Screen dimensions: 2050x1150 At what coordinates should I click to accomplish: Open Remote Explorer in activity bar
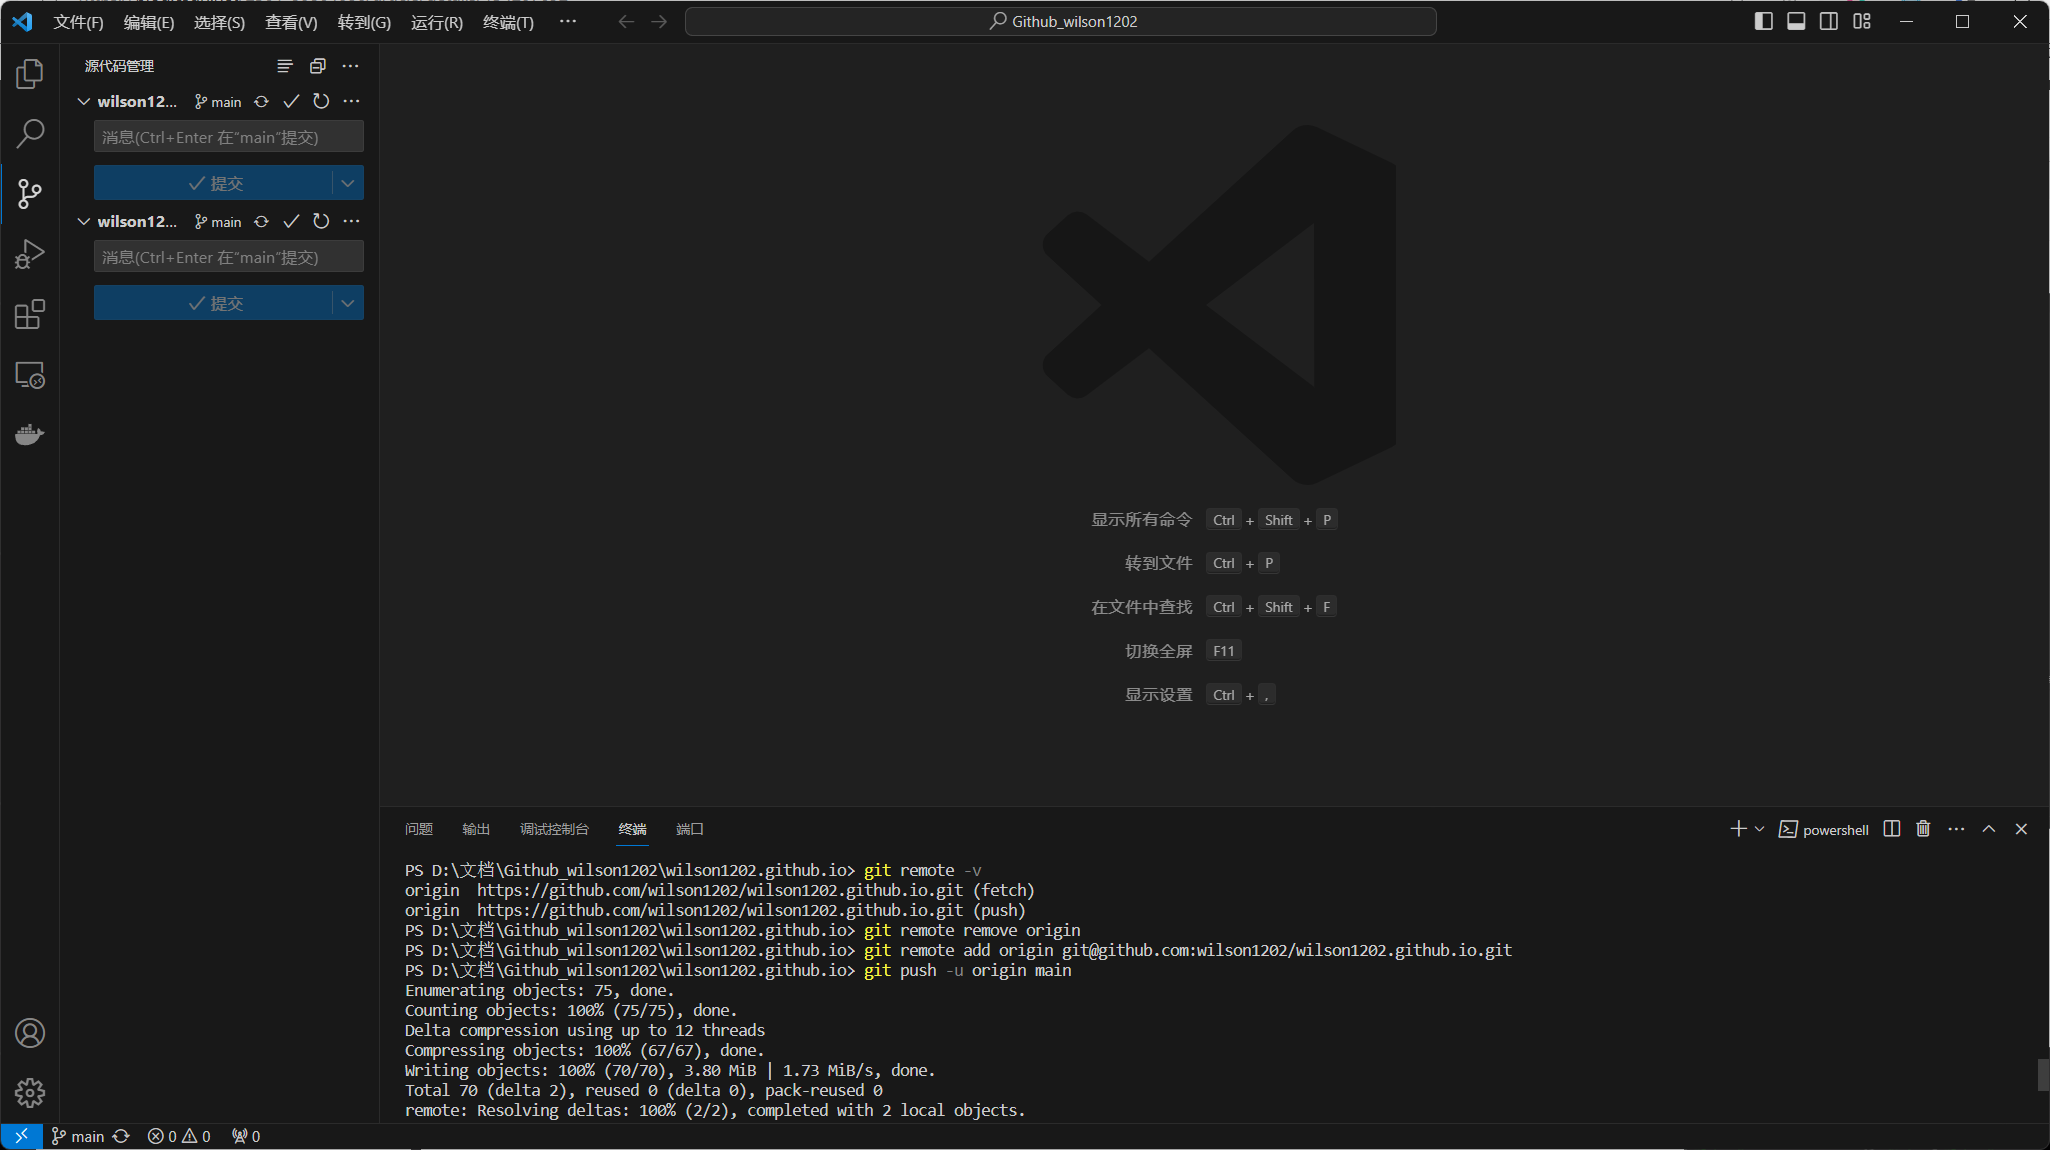30,375
